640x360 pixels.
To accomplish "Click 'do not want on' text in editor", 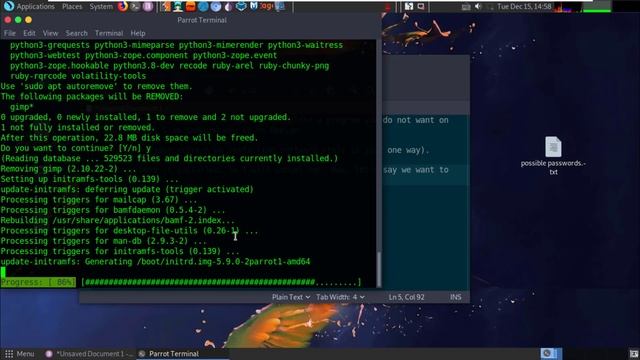I will click(416, 120).
